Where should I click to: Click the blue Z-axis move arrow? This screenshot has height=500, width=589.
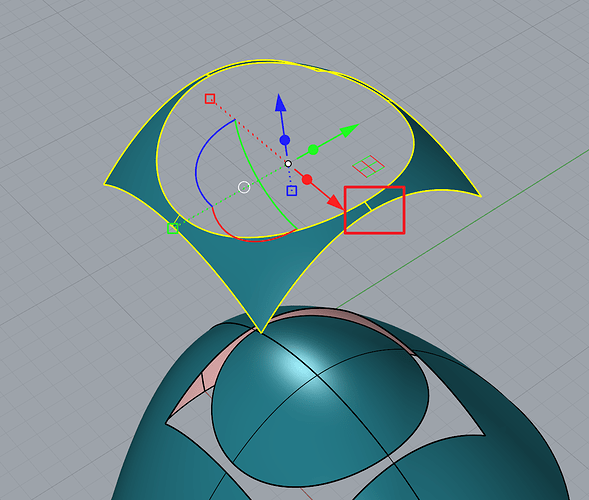point(280,103)
